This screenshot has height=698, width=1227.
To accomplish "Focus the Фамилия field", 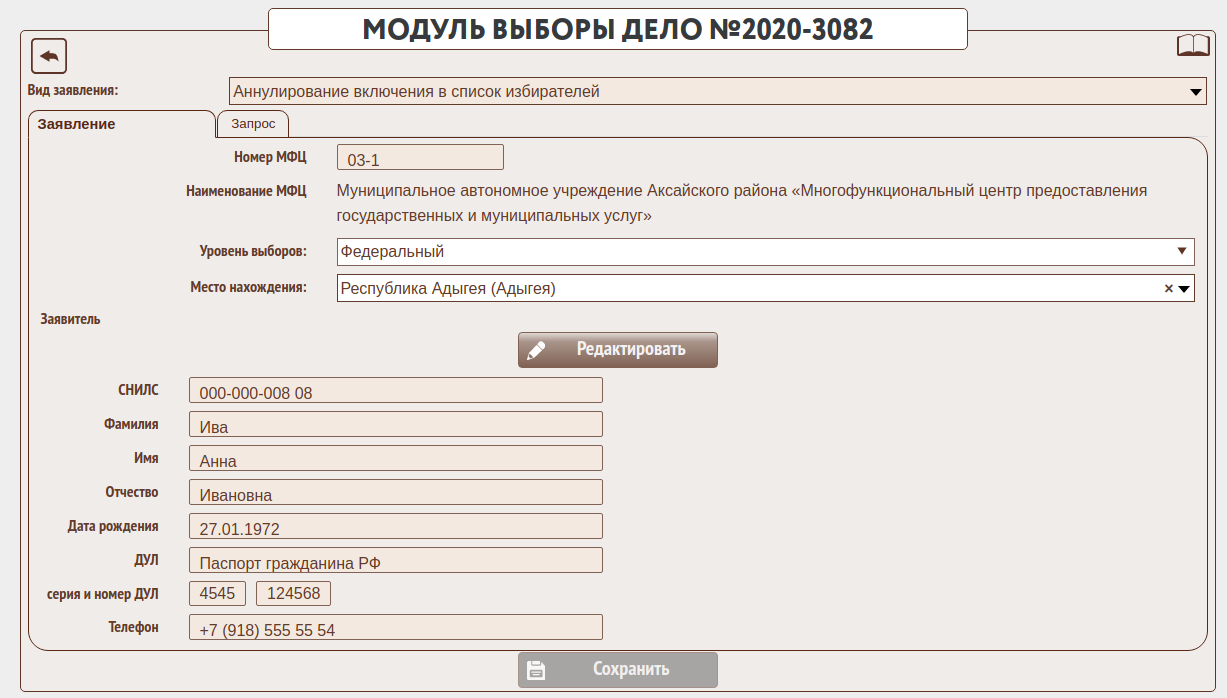I will (395, 425).
